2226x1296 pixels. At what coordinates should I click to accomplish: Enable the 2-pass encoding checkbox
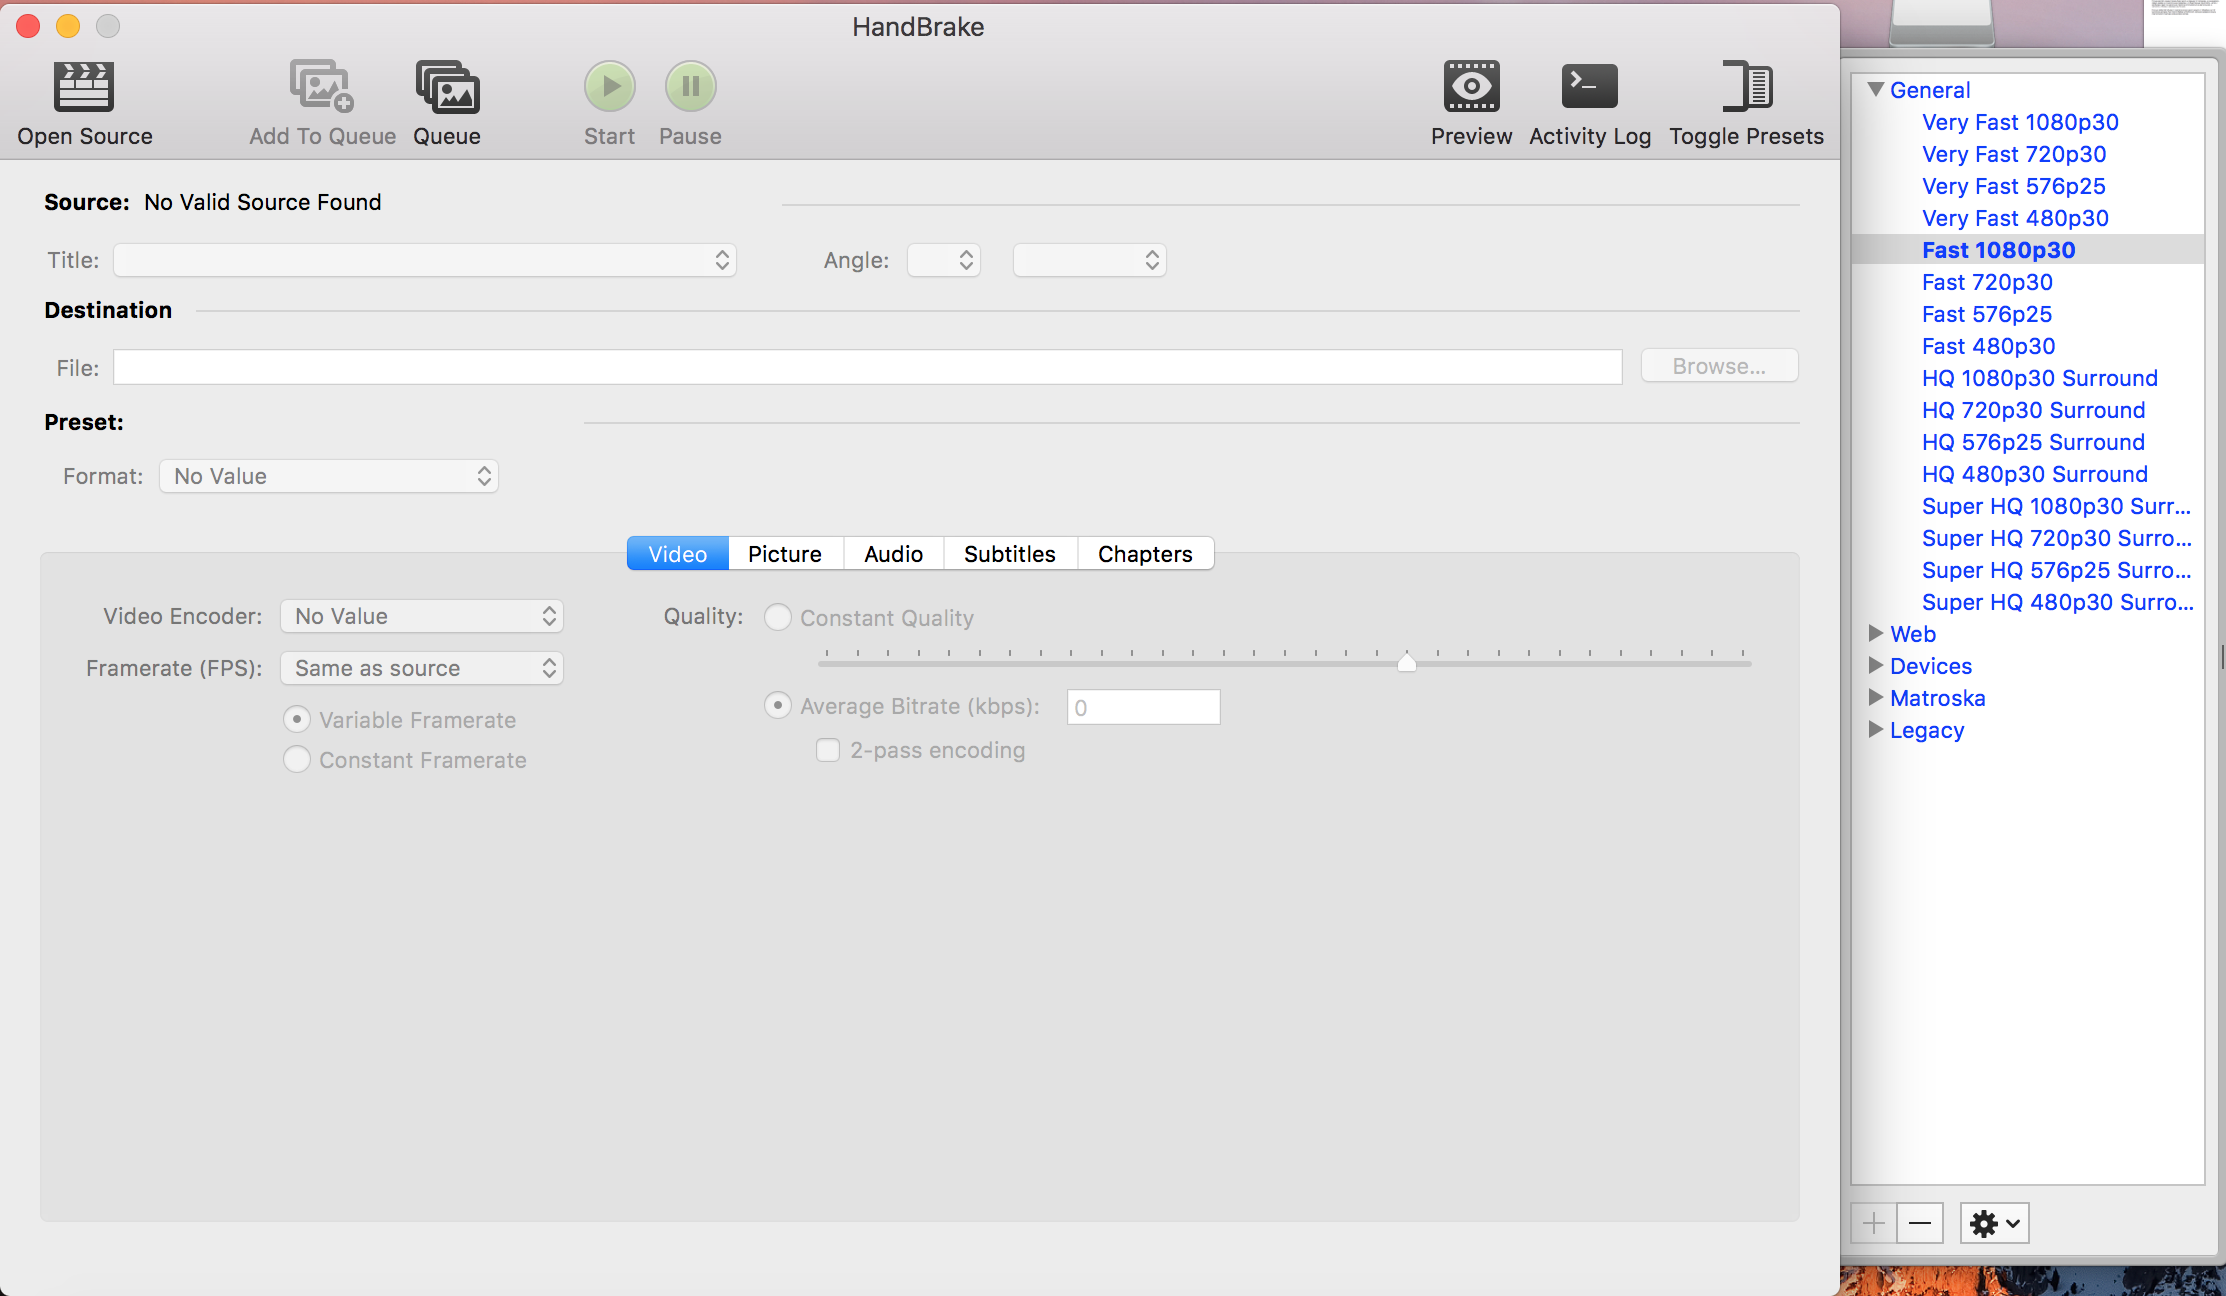coord(828,750)
